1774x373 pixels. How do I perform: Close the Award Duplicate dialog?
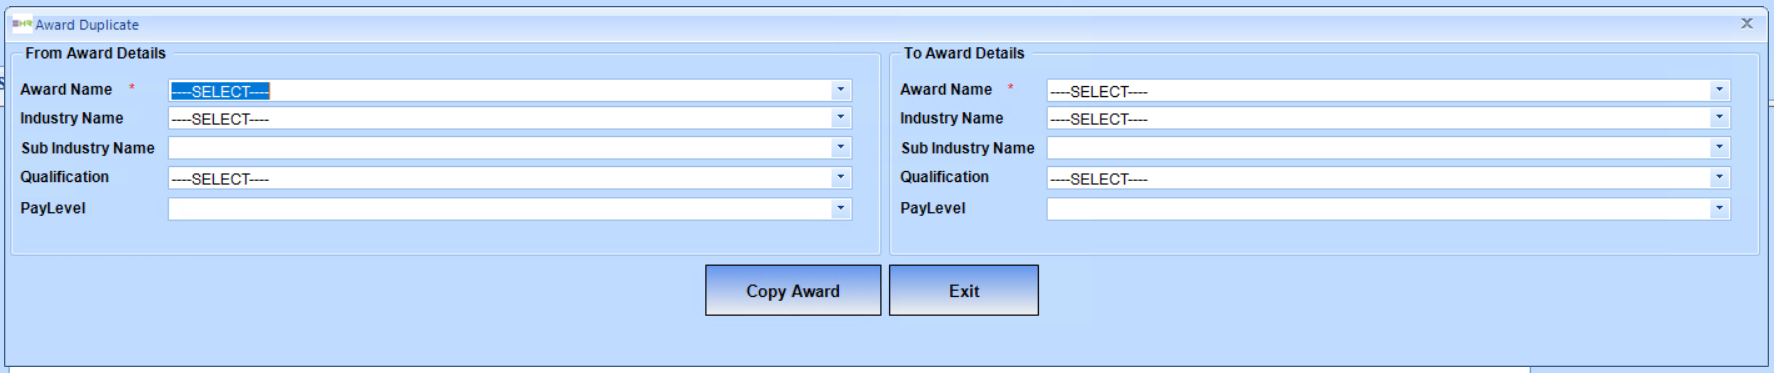1747,23
